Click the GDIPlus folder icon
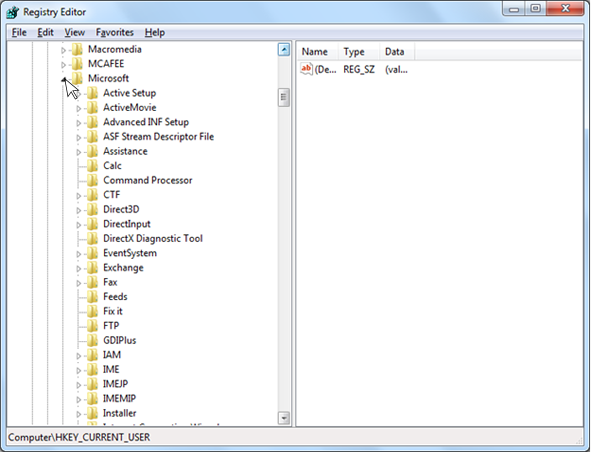 (x=92, y=340)
